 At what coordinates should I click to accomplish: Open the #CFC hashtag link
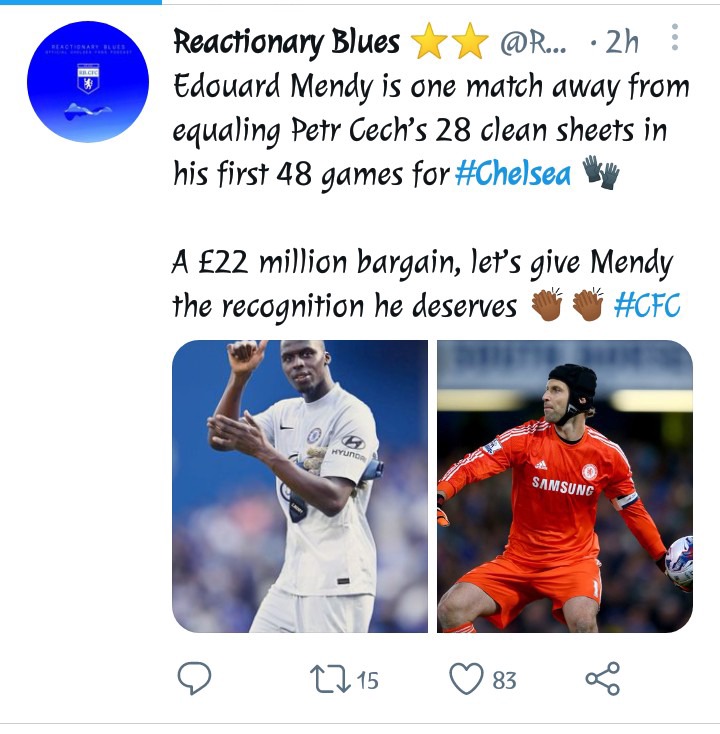click(x=647, y=305)
